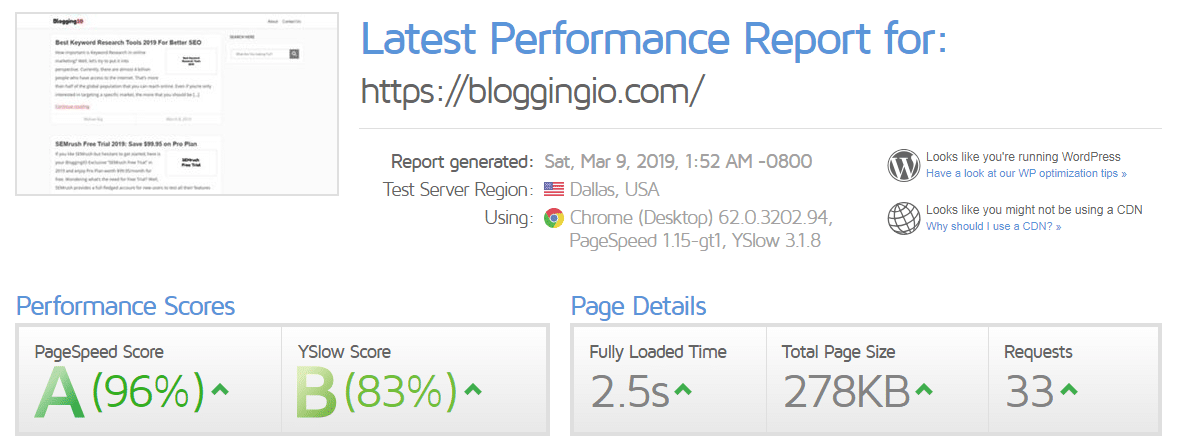Click the search magnifier button in thumbnail
The image size is (1180, 448).
[294, 54]
